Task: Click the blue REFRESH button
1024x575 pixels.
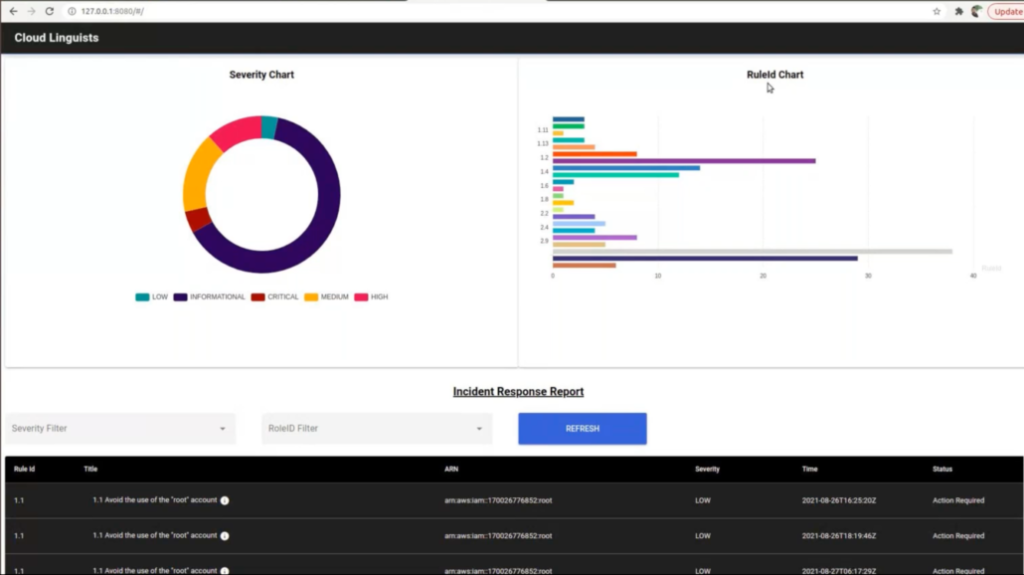Action: (583, 429)
